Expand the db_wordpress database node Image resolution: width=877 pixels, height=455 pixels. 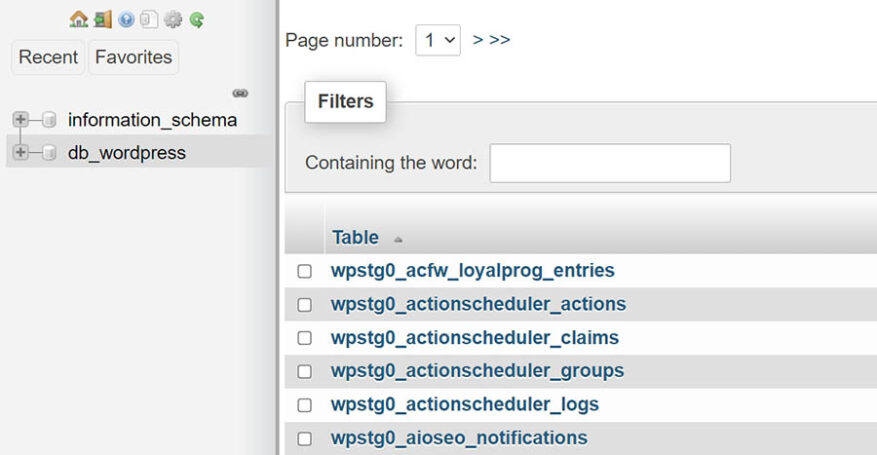[19, 153]
